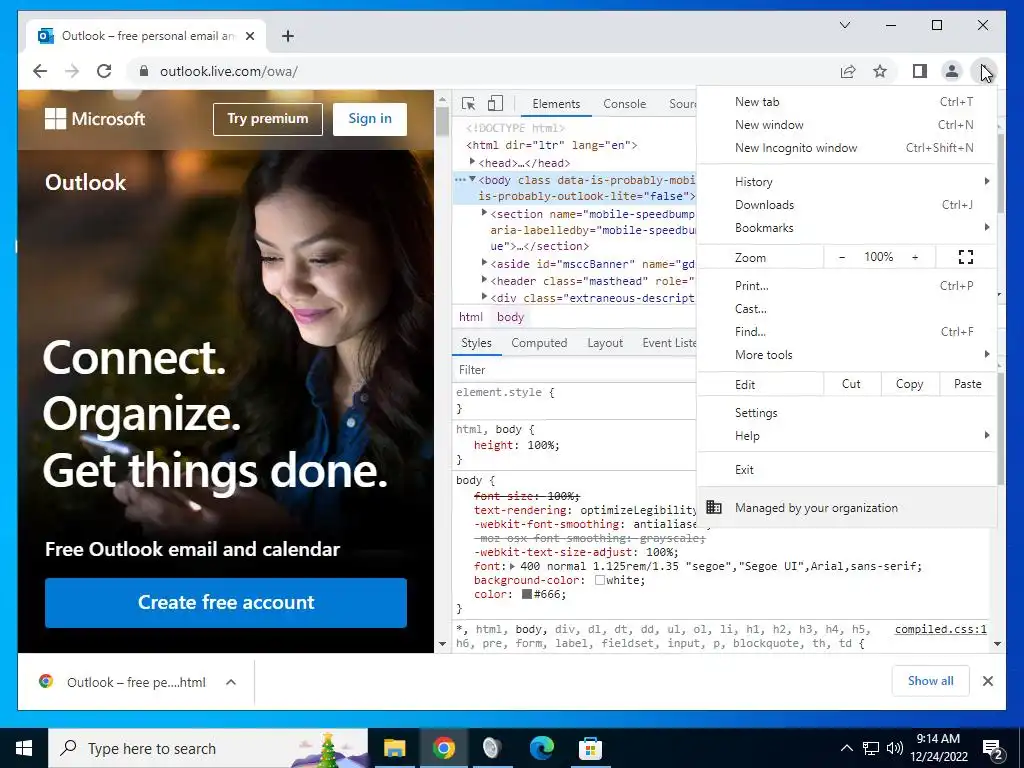The image size is (1024, 768).
Task: Increase zoom with plus button
Action: pyautogui.click(x=915, y=257)
